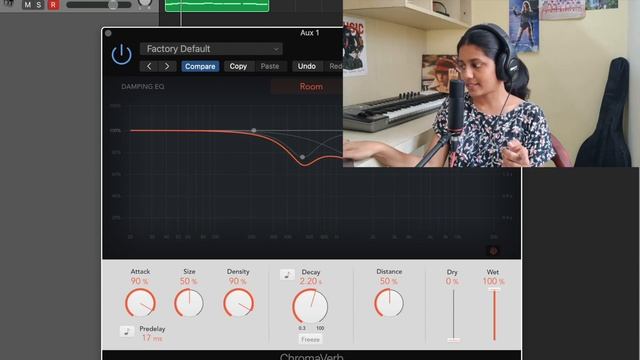
Task: Click the Size knob
Action: [189, 303]
